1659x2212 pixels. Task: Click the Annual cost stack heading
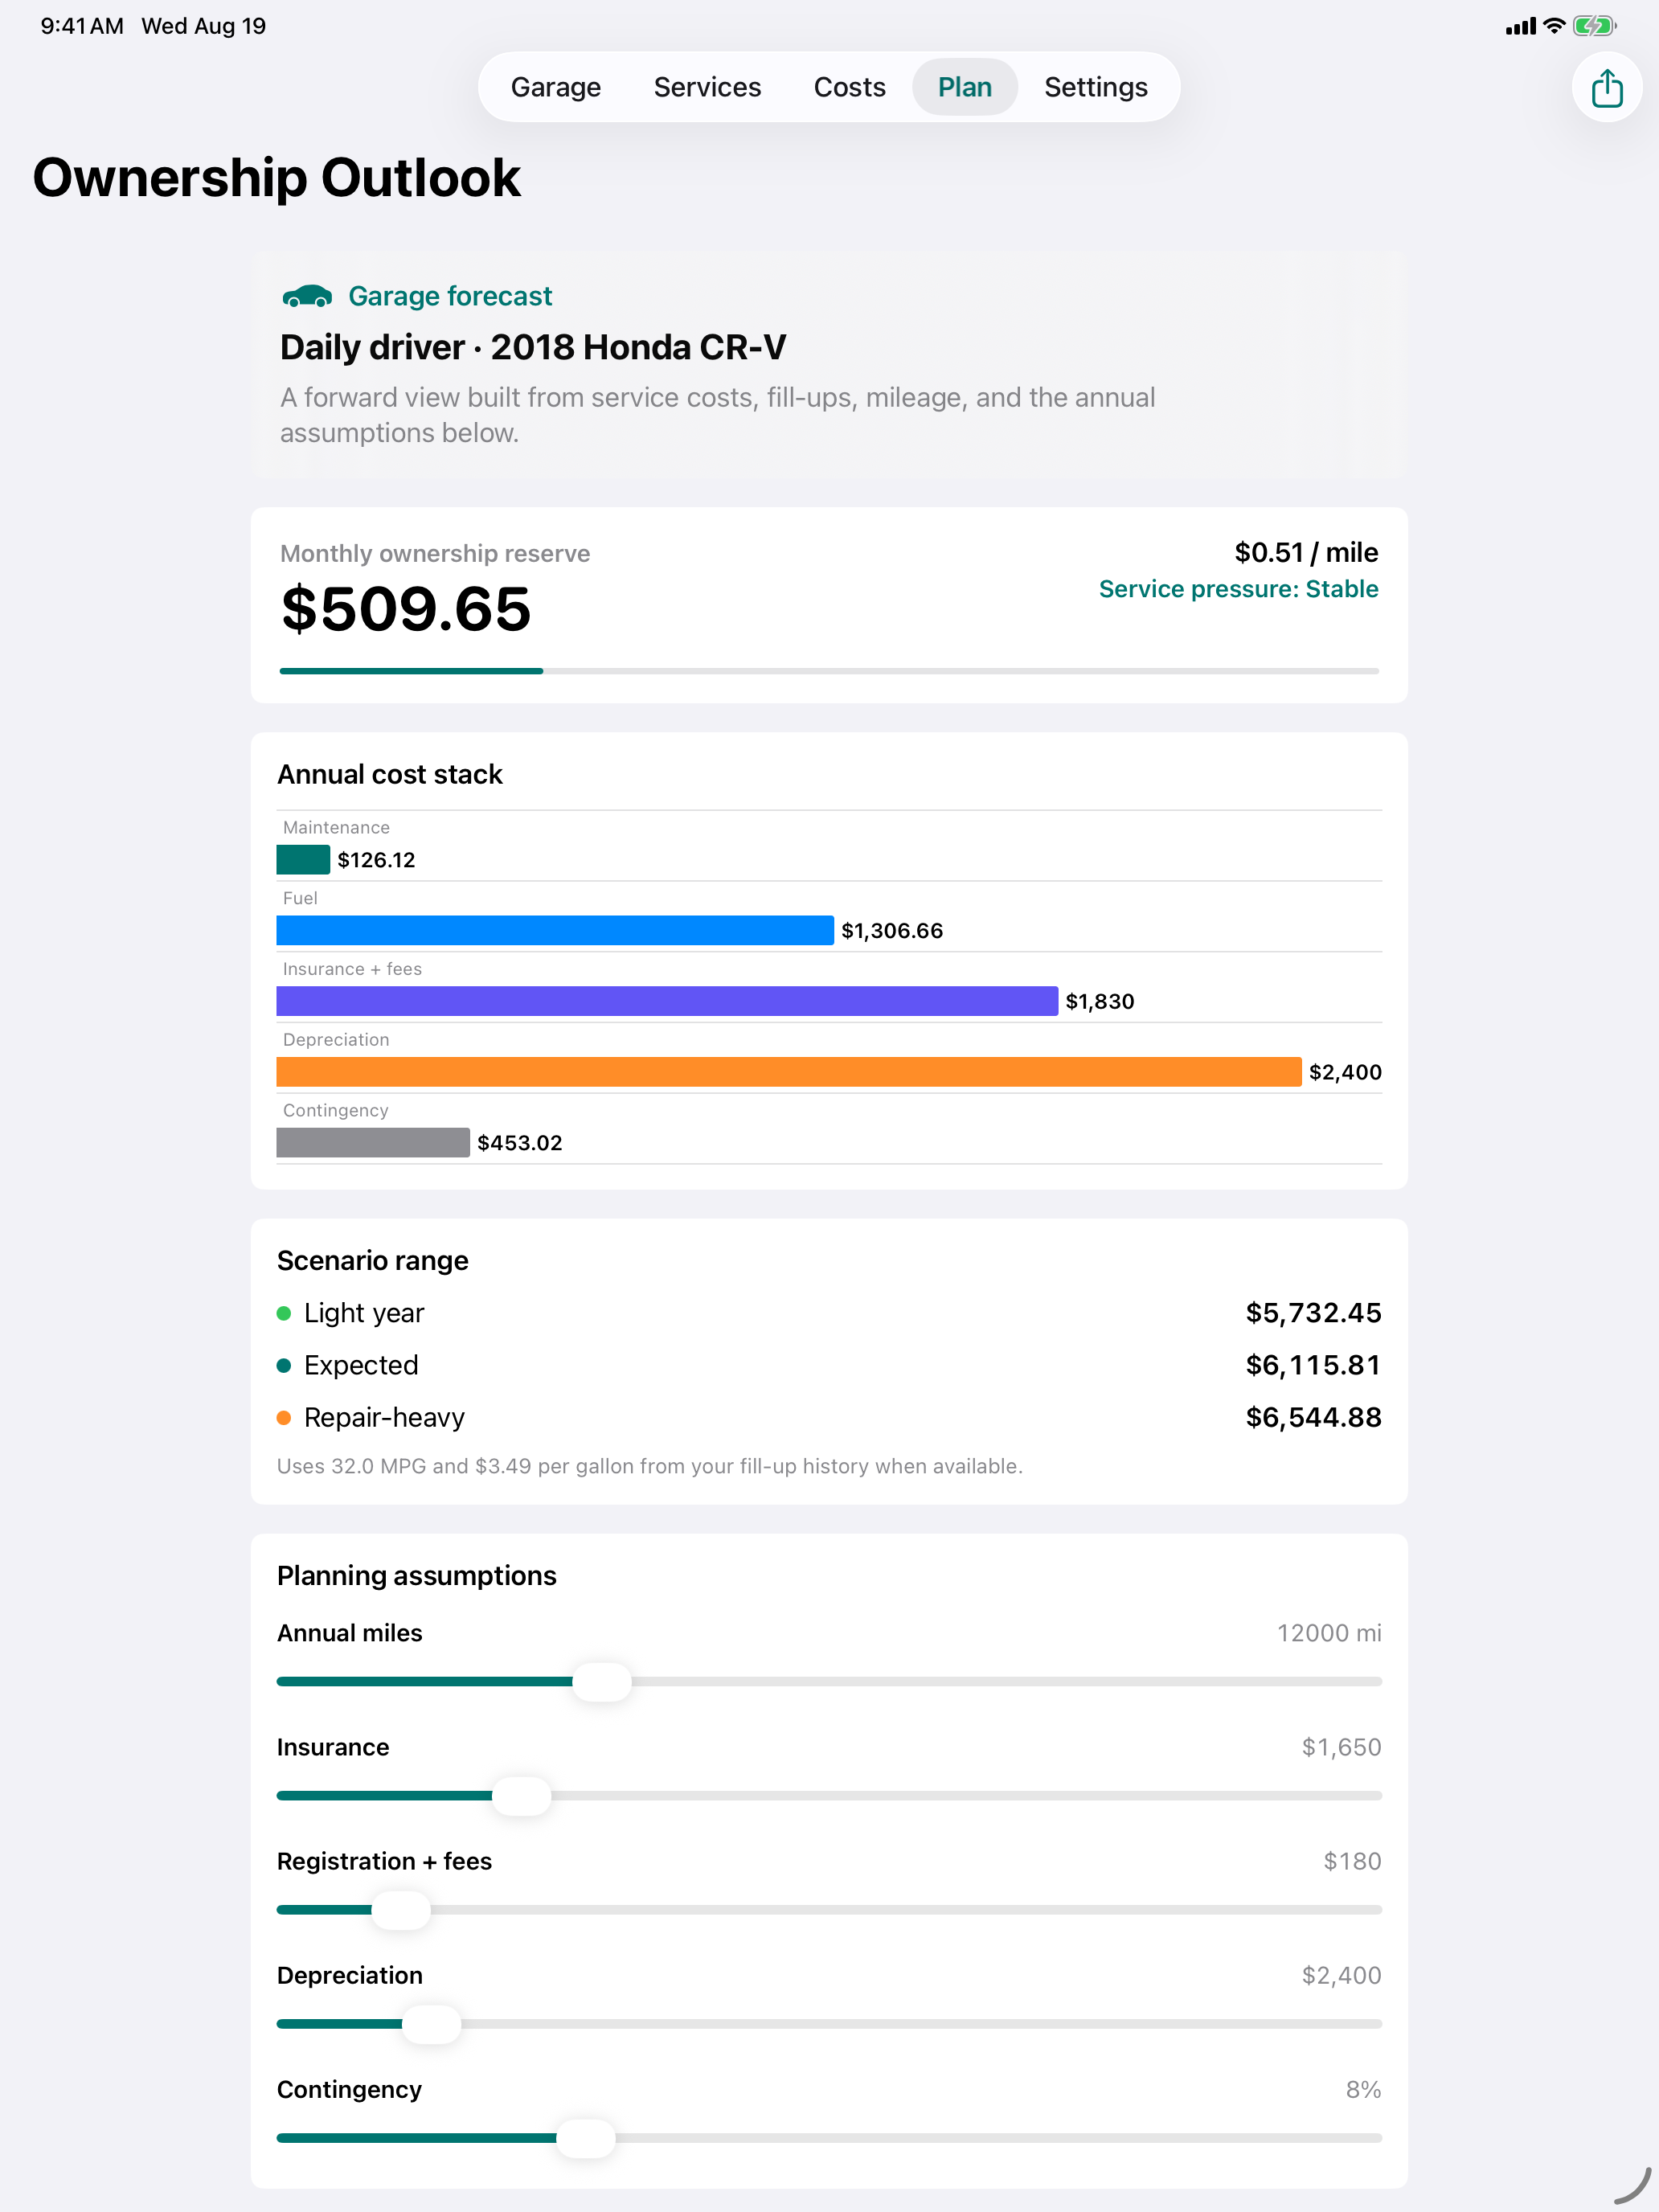[390, 774]
